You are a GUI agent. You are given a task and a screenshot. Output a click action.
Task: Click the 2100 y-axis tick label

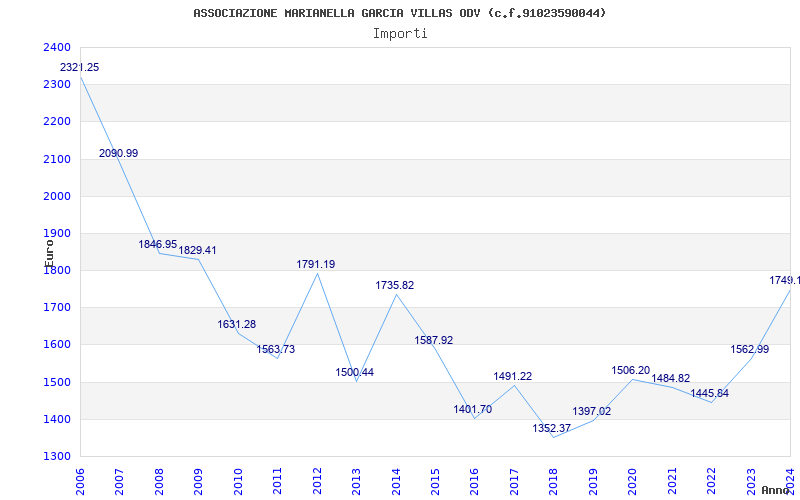pyautogui.click(x=57, y=159)
